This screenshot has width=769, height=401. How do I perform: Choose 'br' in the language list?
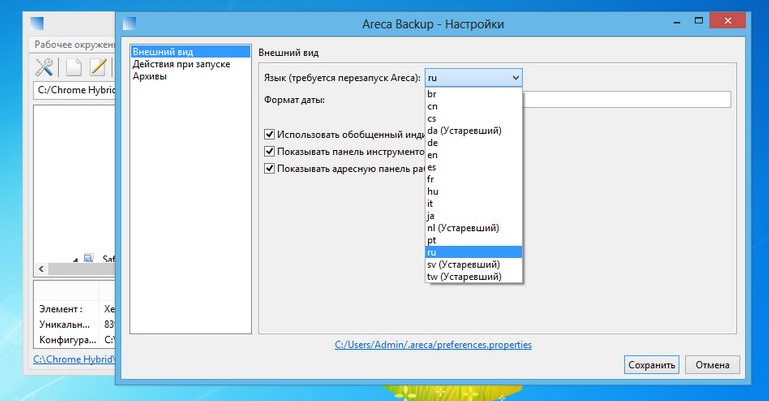click(473, 94)
